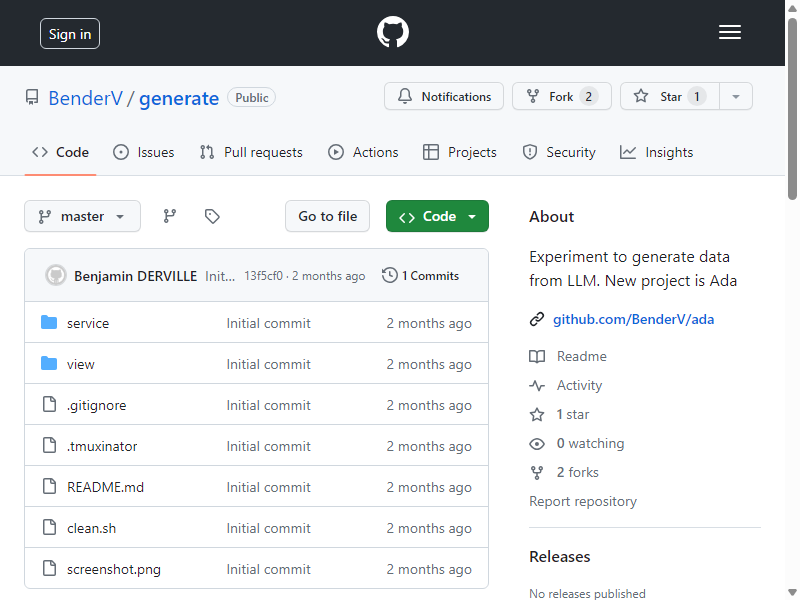The width and height of the screenshot is (800, 600).
Task: Open the BenderV owner link
Action: click(x=86, y=98)
